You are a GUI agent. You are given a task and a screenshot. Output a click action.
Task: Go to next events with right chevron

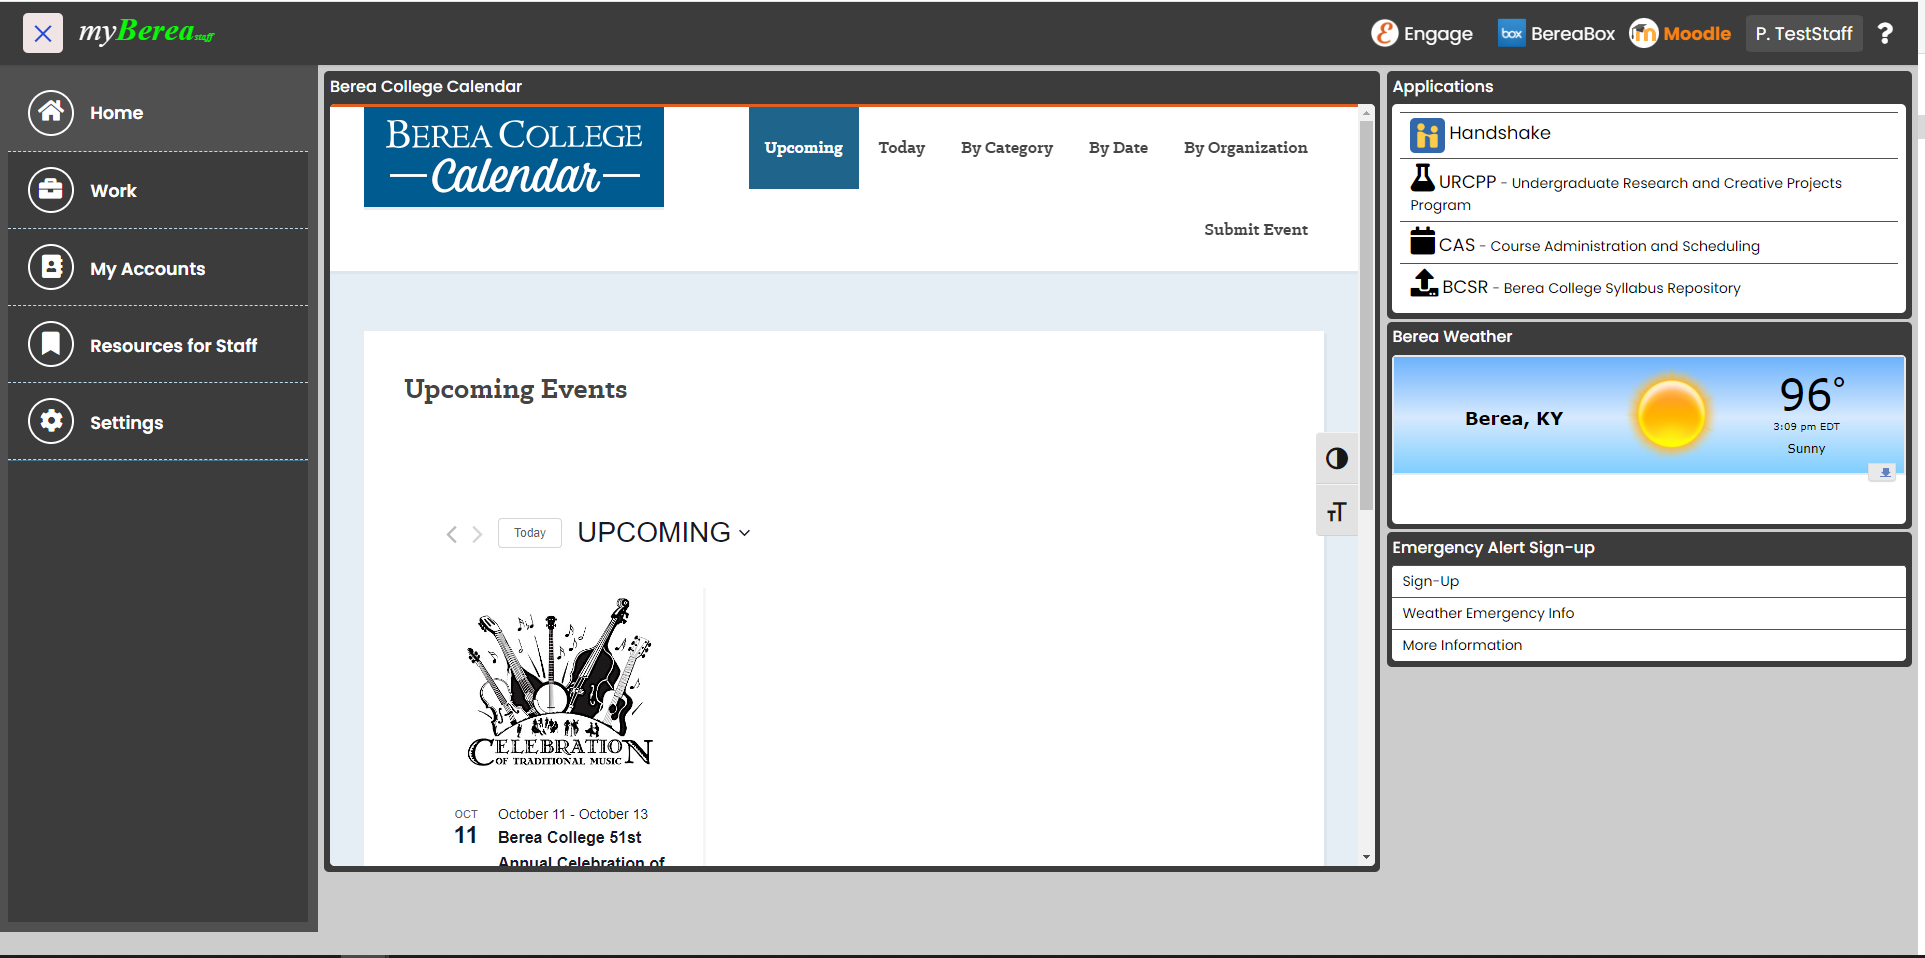coord(477,535)
